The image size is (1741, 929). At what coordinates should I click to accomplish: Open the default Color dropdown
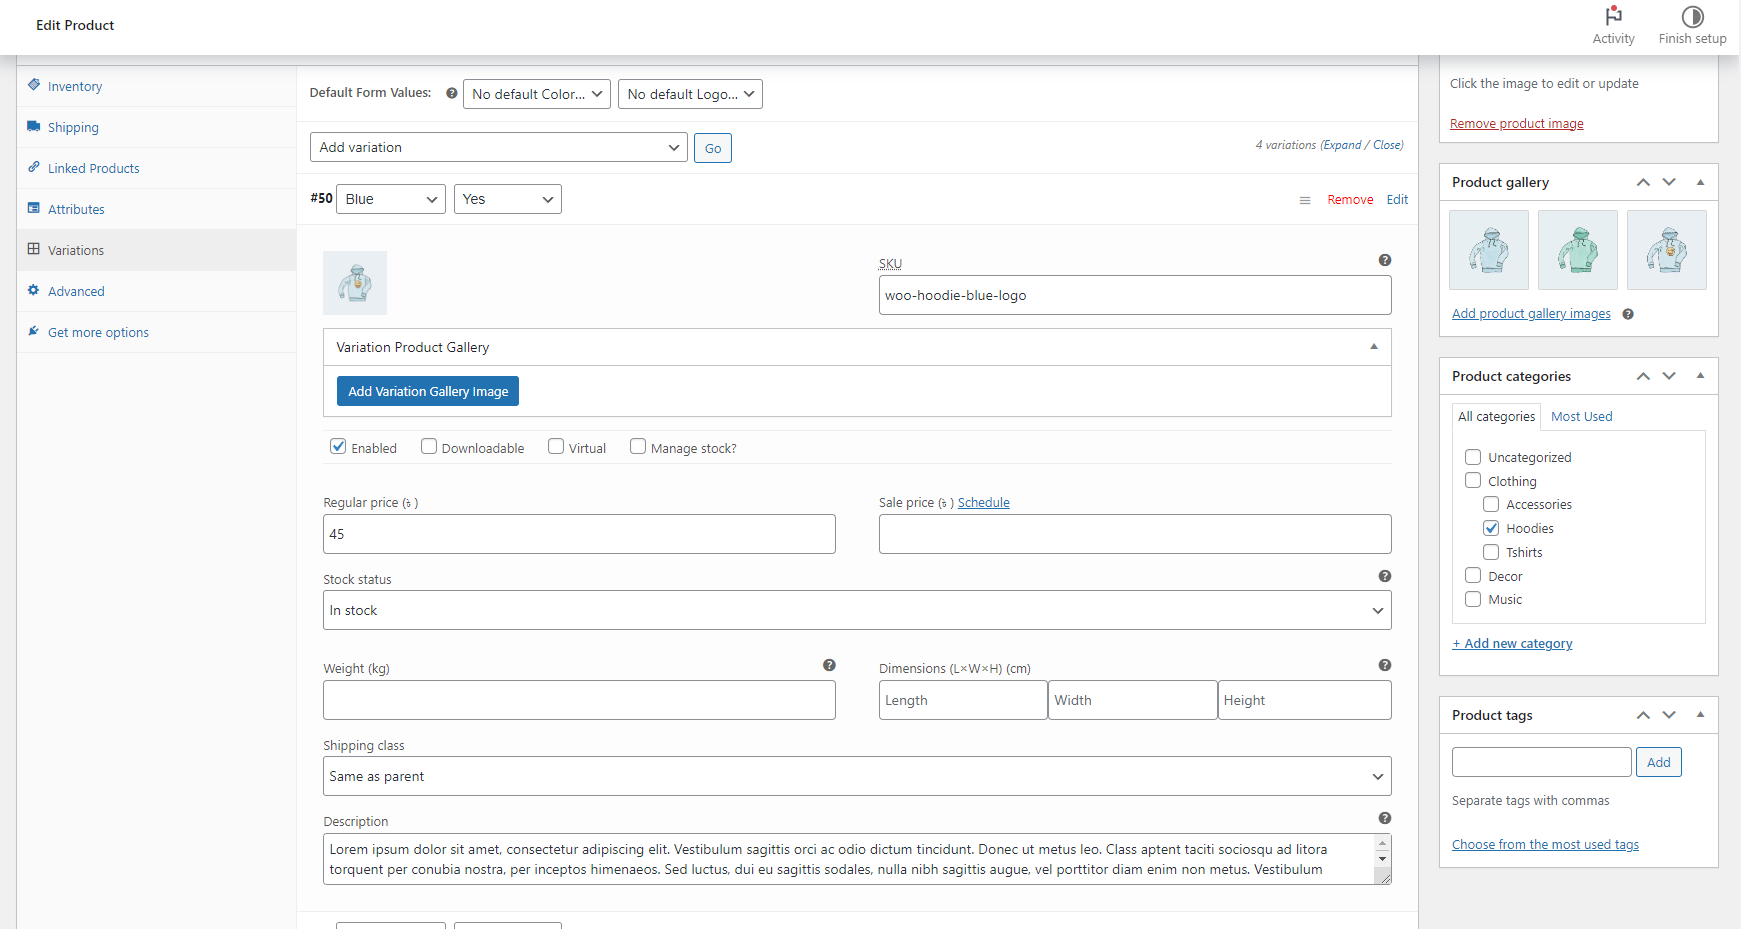[537, 94]
